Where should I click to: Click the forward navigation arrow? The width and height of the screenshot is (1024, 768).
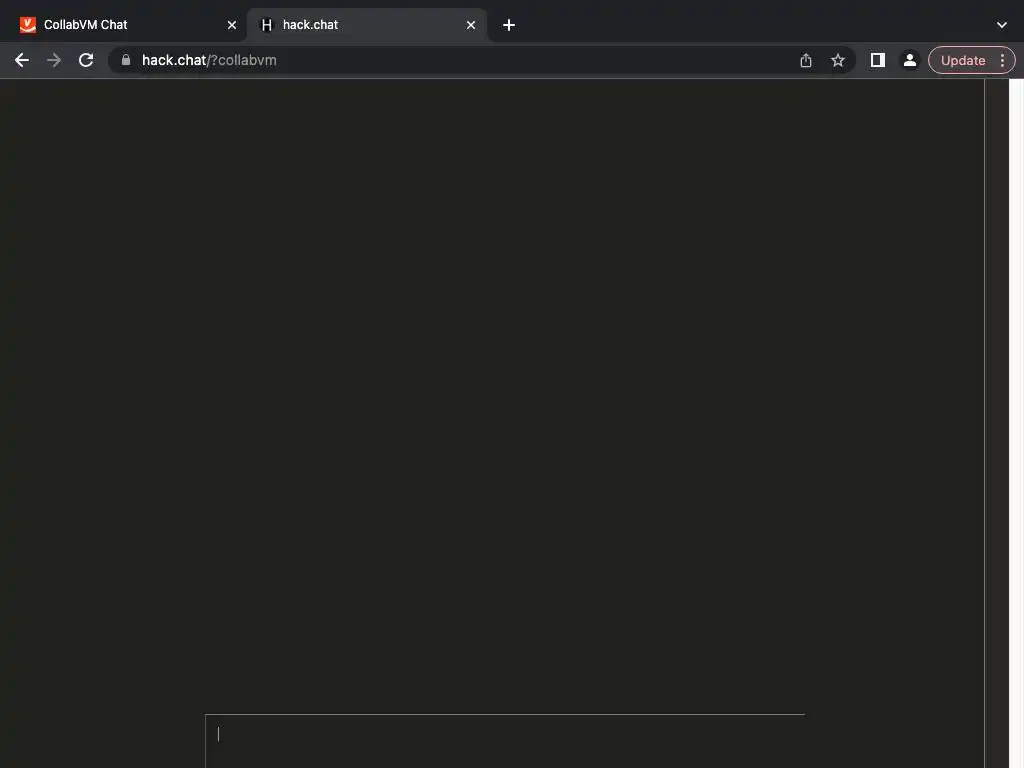54,60
